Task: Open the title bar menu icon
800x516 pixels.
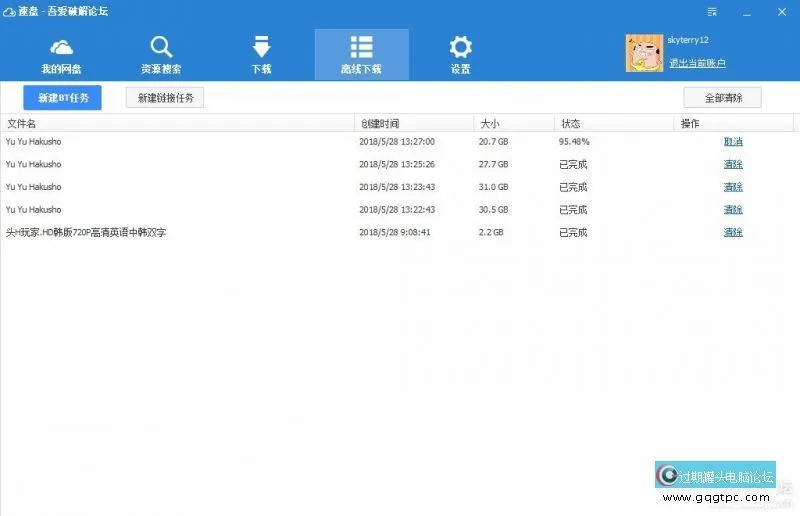Action: [x=711, y=13]
